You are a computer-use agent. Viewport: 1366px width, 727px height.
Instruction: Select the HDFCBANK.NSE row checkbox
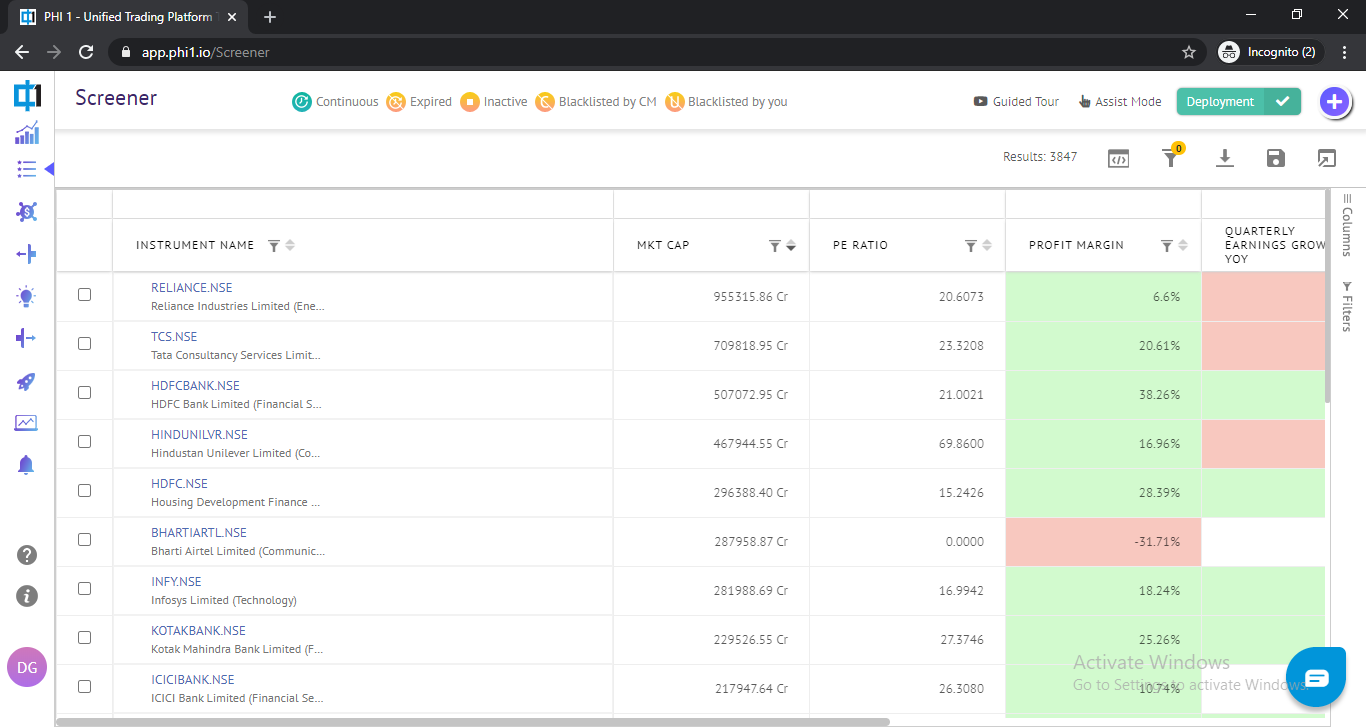click(84, 393)
